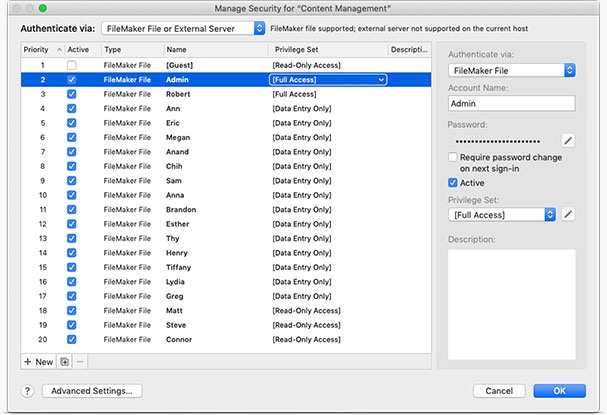The width and height of the screenshot is (607, 415).
Task: Enable the Guest account Active checkbox
Action: pyautogui.click(x=71, y=64)
